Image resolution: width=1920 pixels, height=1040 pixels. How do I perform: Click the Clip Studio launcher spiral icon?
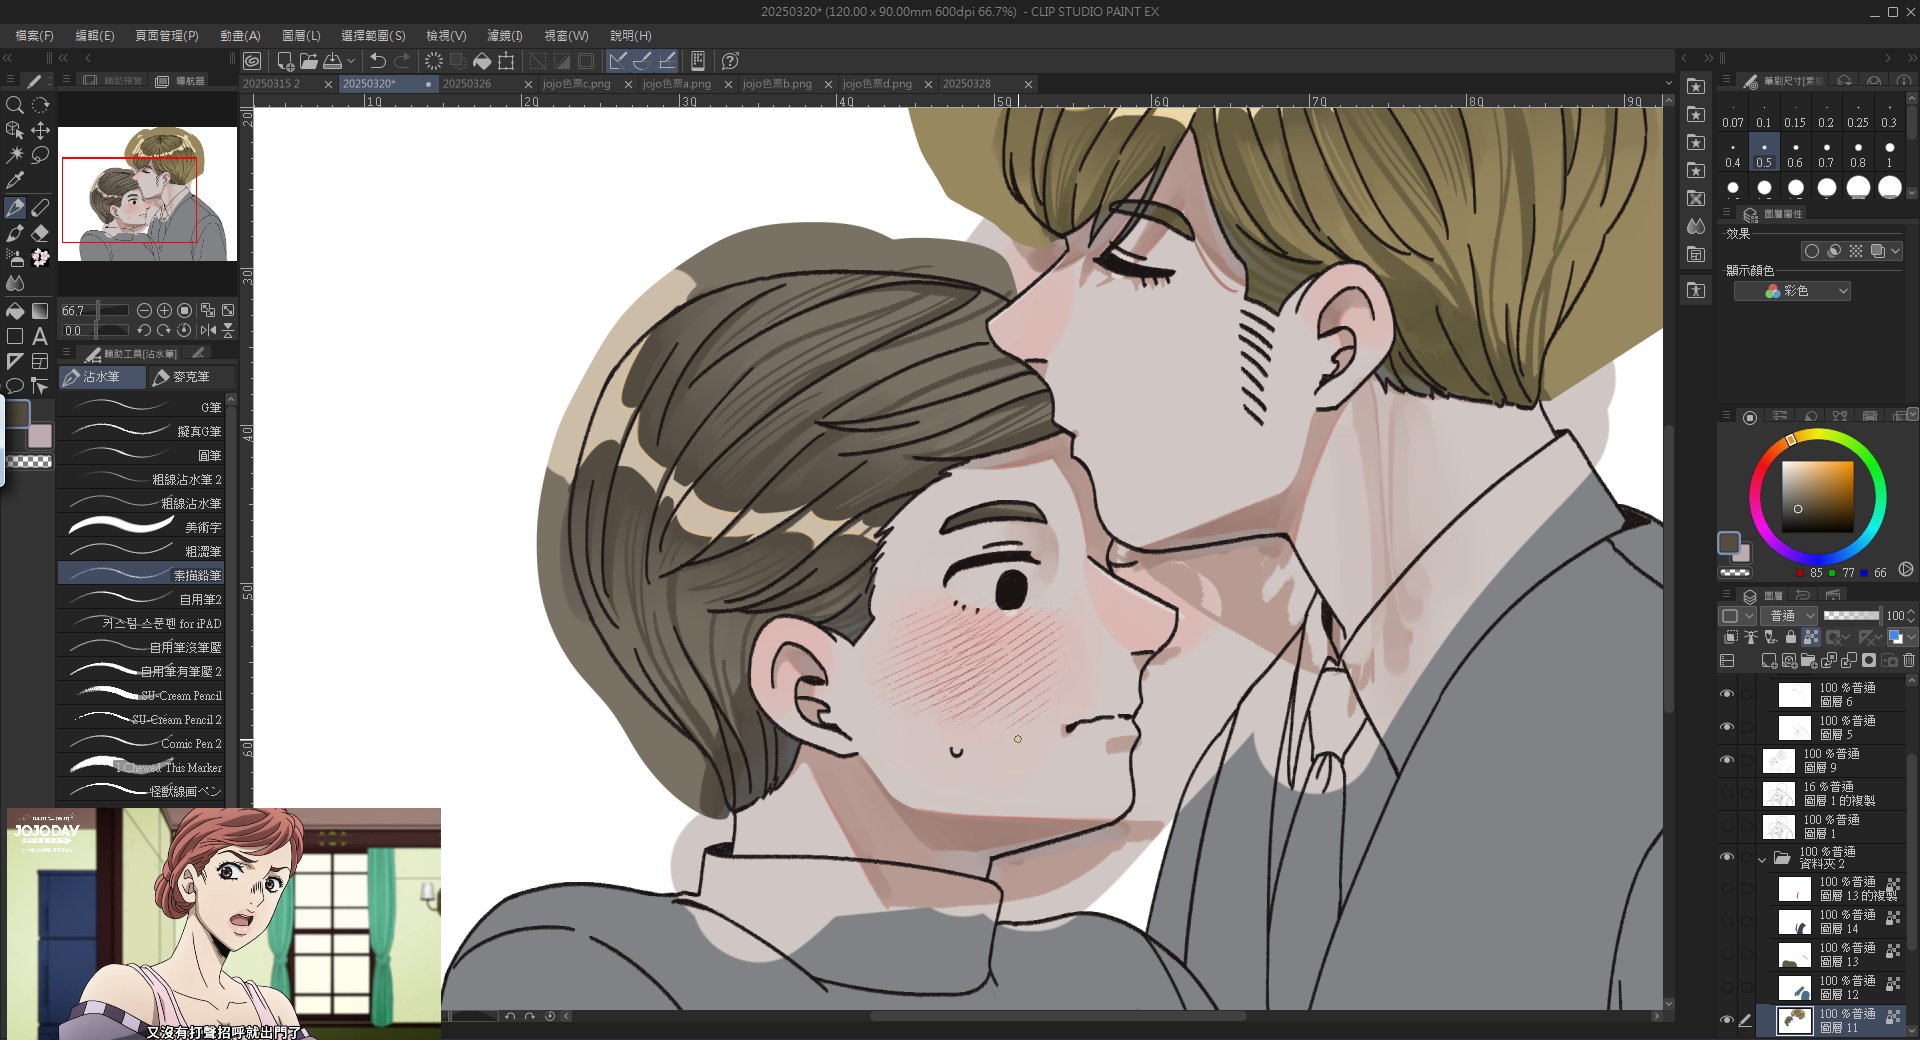click(252, 61)
